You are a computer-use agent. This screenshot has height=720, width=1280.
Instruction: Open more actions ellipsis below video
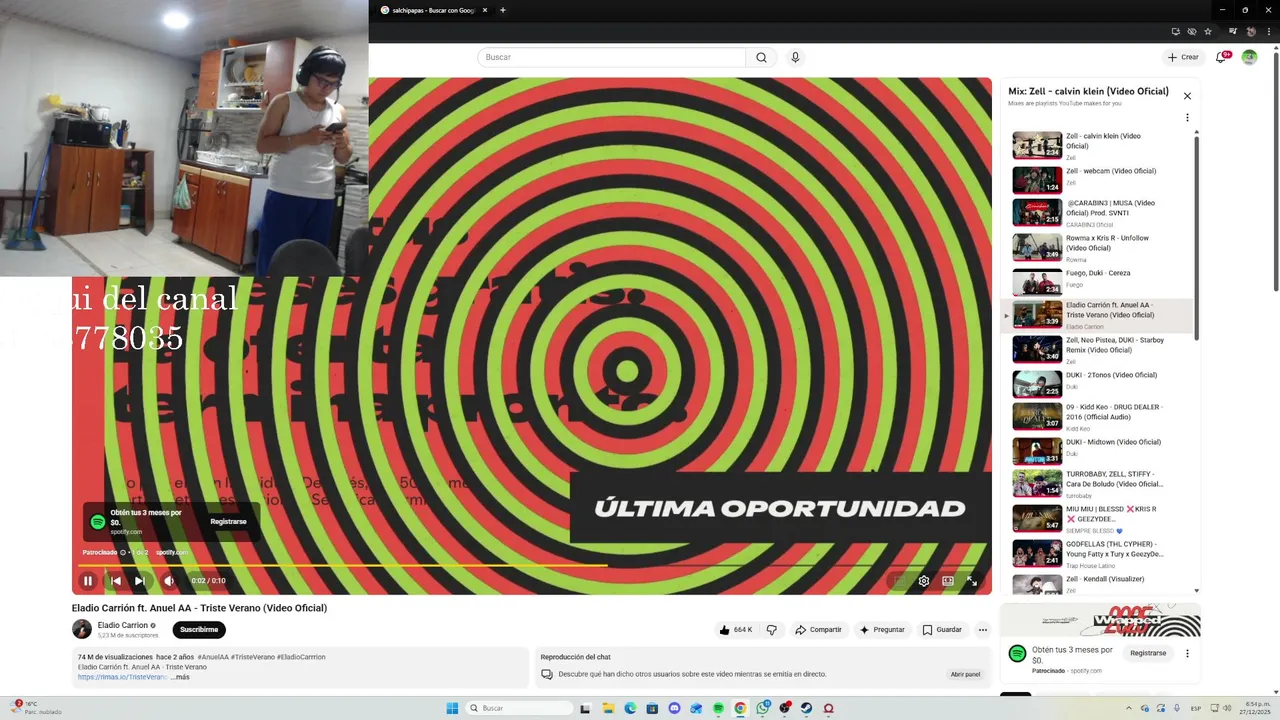tap(983, 630)
